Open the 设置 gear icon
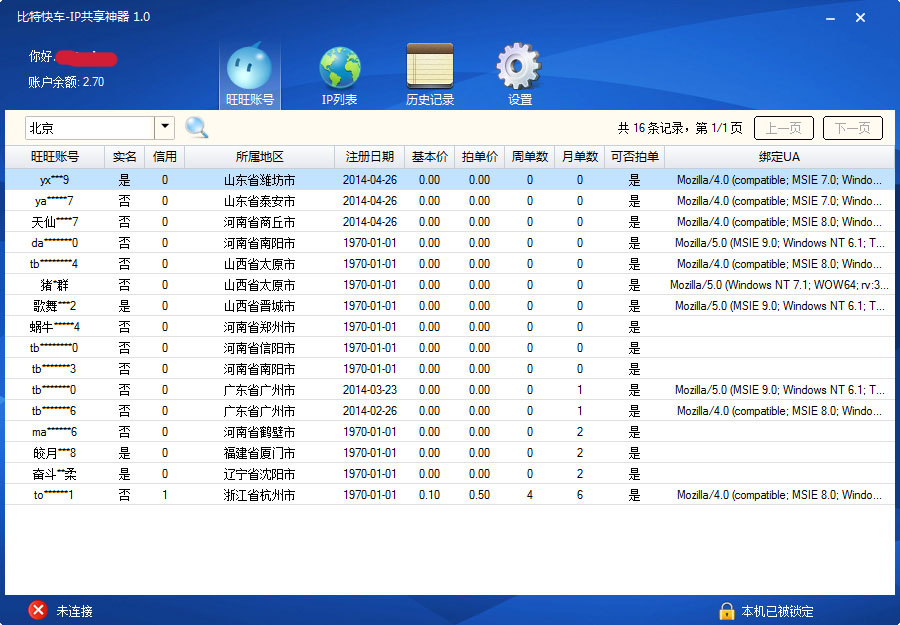The width and height of the screenshot is (900, 625). pos(519,65)
